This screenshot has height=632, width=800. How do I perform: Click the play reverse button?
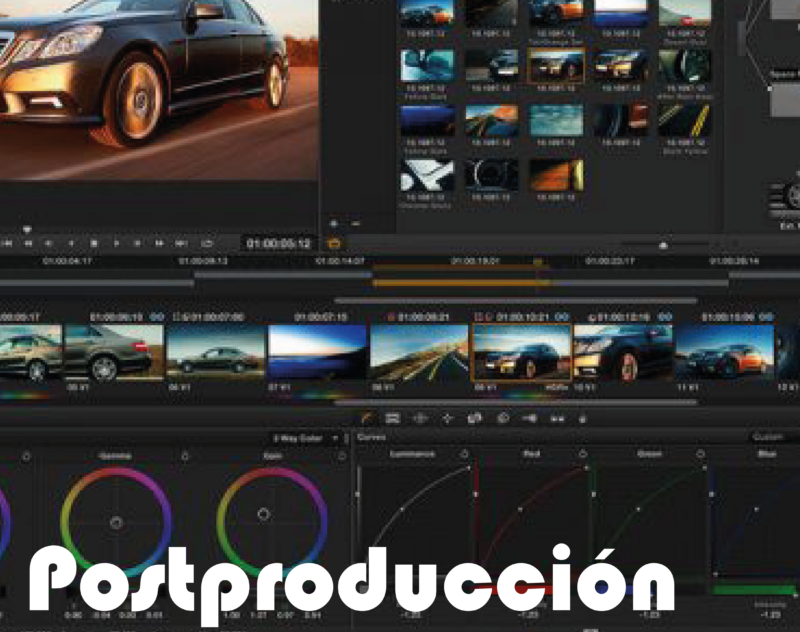click(x=71, y=244)
